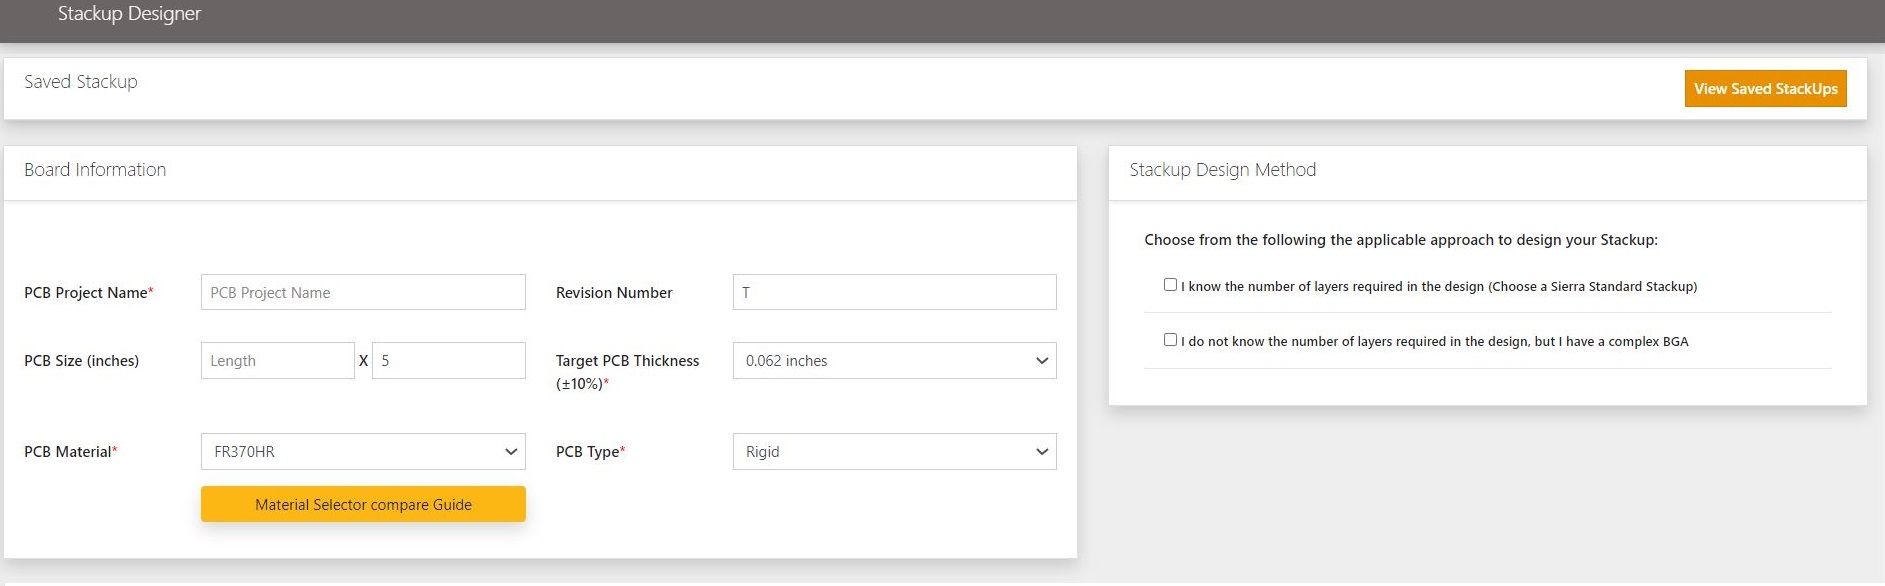Click the Revision Number field label
Screen dimensions: 1885x586
click(x=614, y=293)
